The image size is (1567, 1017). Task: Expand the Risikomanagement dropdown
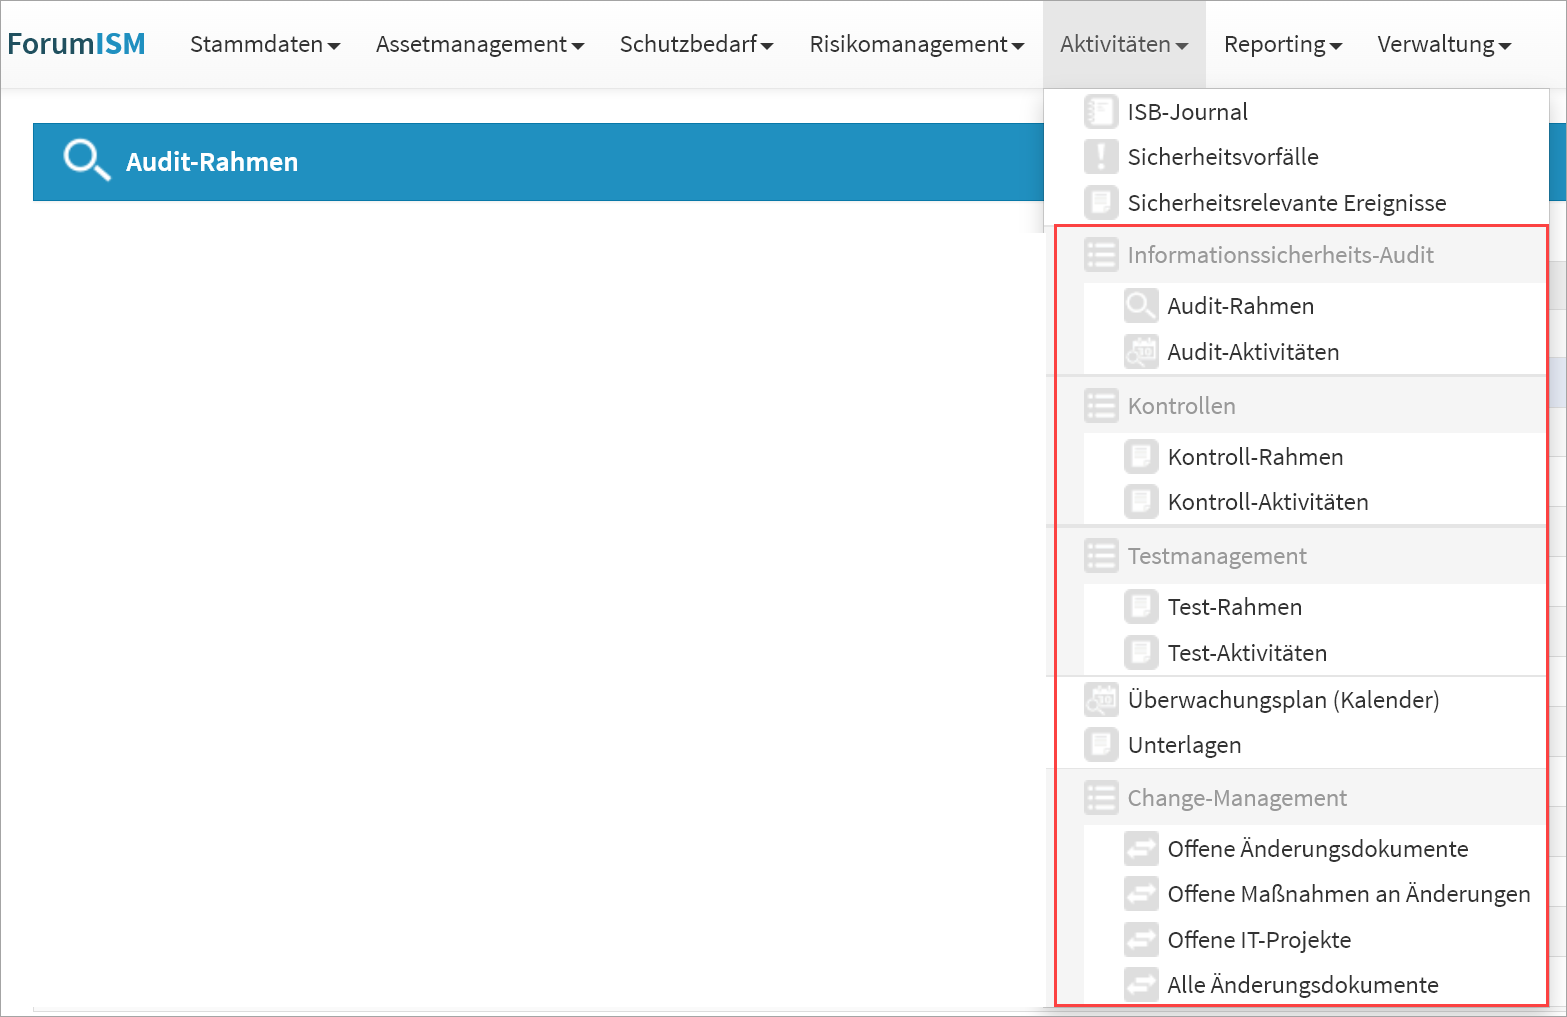916,45
